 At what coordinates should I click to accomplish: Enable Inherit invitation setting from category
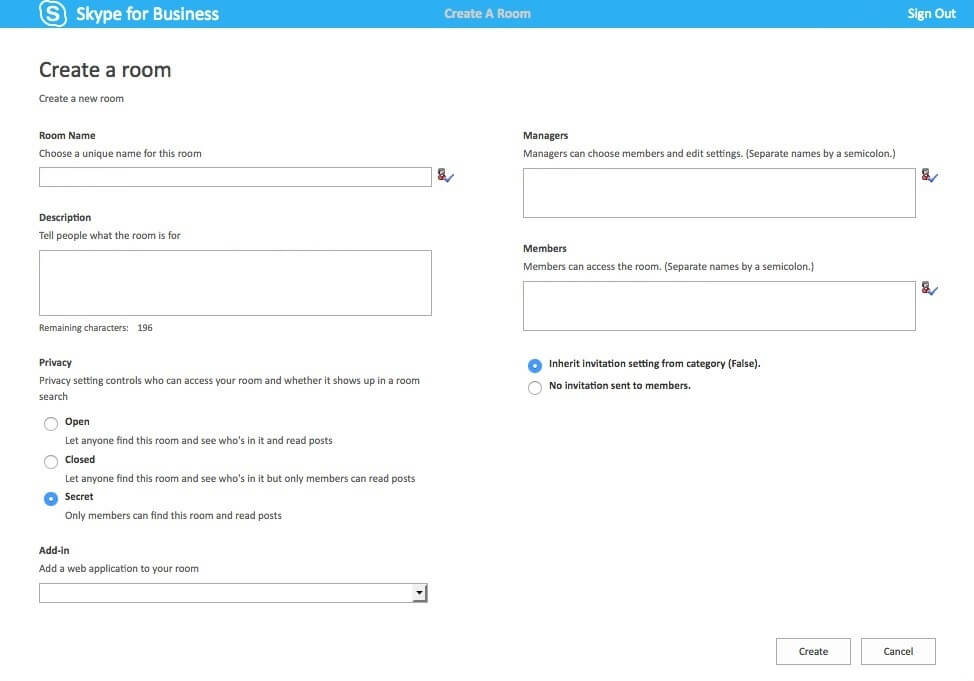click(x=534, y=365)
